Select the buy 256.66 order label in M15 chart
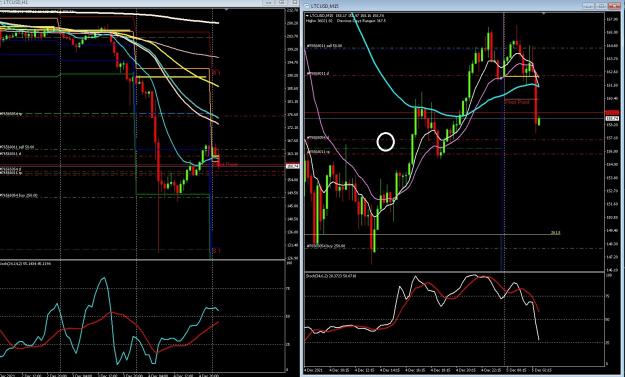The height and width of the screenshot is (377, 625). 326,246
